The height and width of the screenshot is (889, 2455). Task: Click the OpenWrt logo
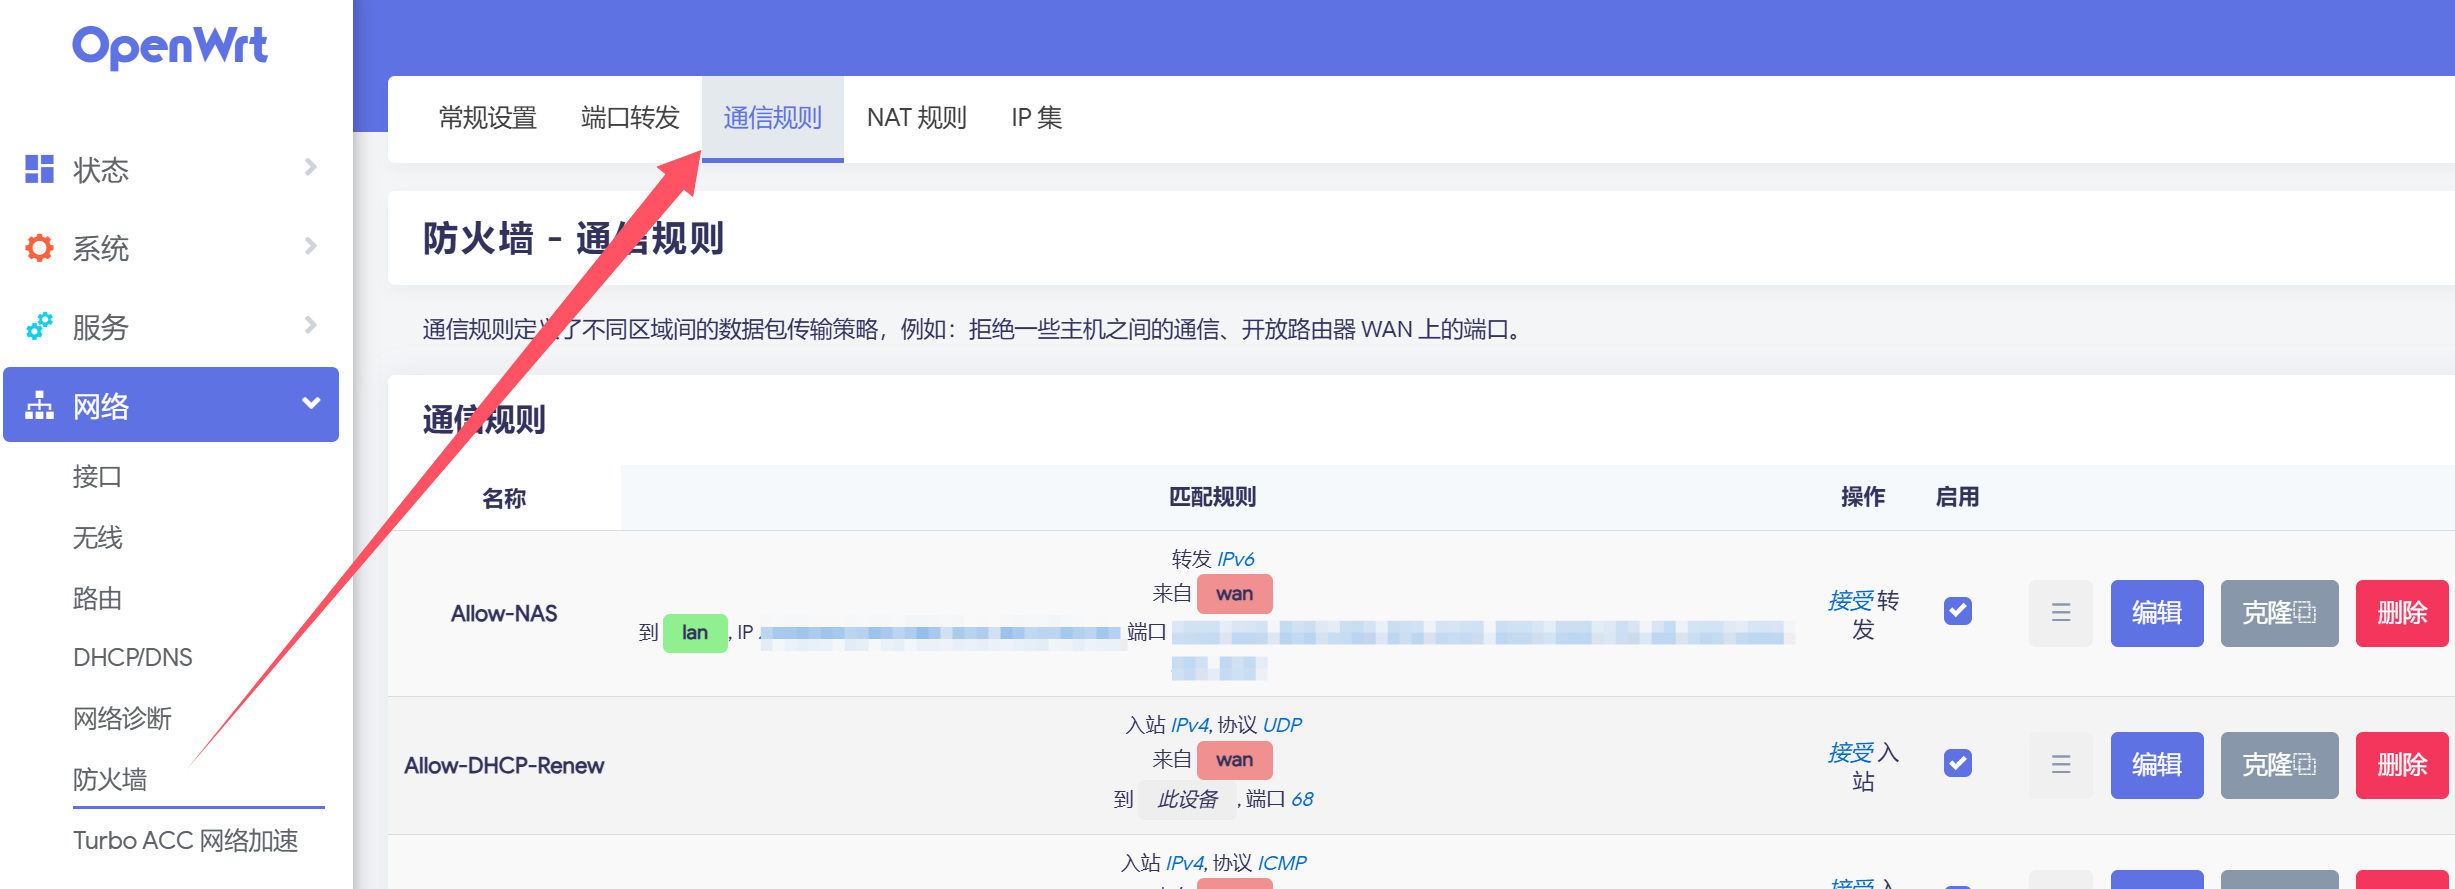[170, 46]
